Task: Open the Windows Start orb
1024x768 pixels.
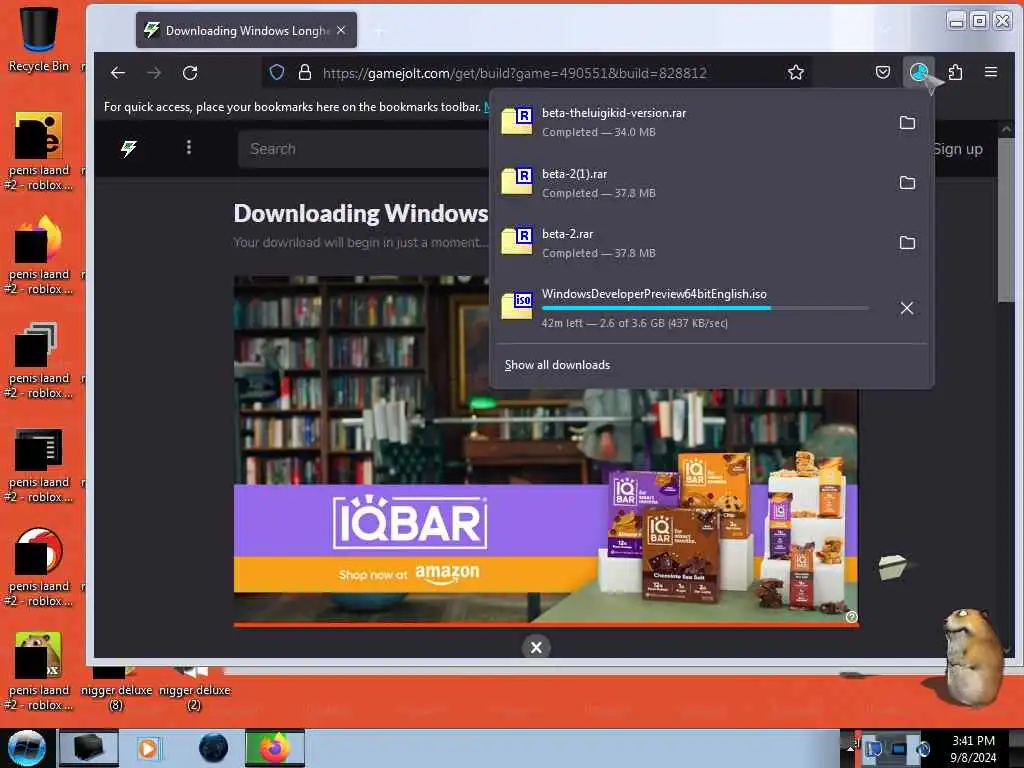Action: coord(27,748)
